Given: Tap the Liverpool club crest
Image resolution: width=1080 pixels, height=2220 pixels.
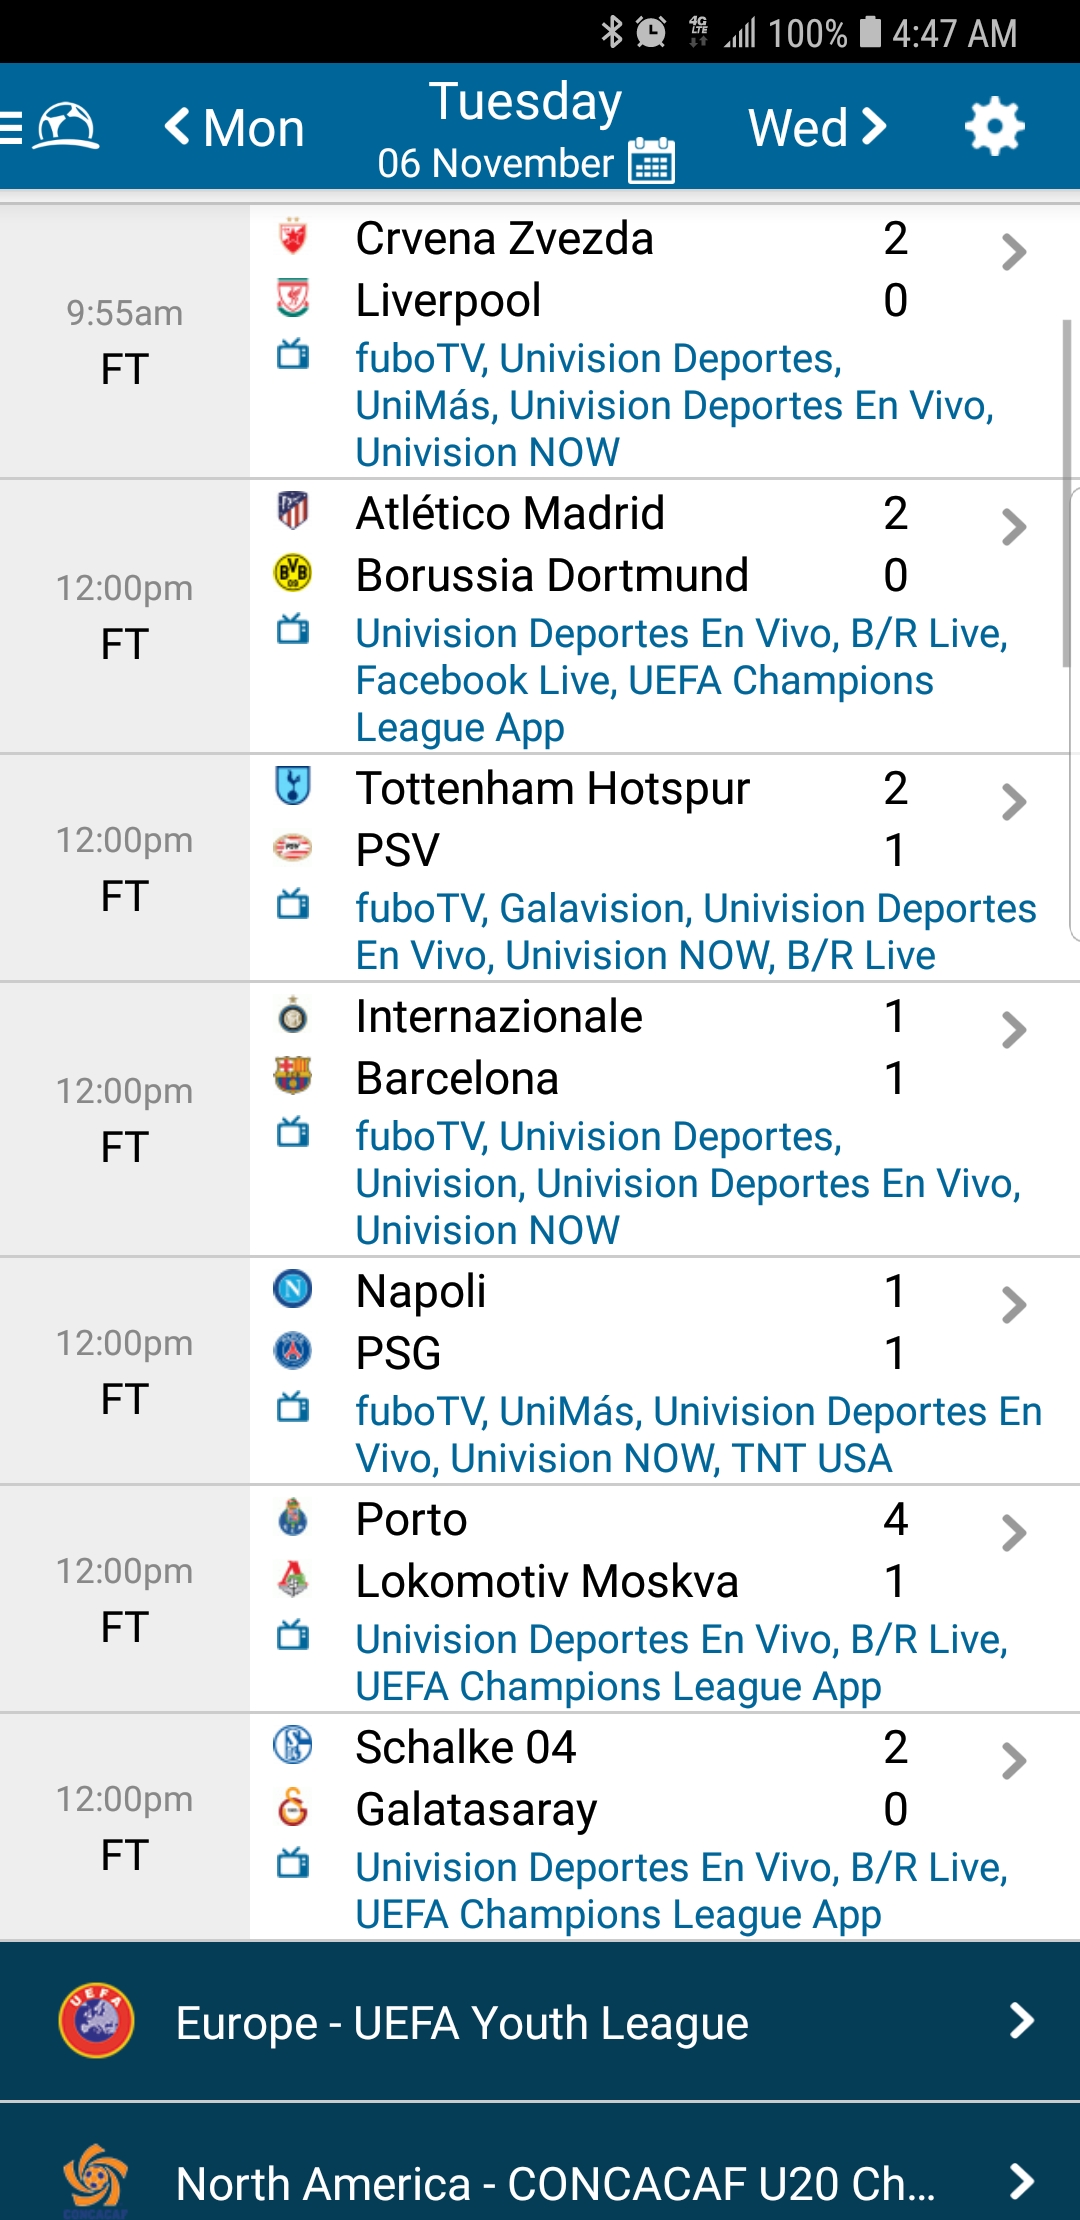Looking at the screenshot, I should [293, 298].
